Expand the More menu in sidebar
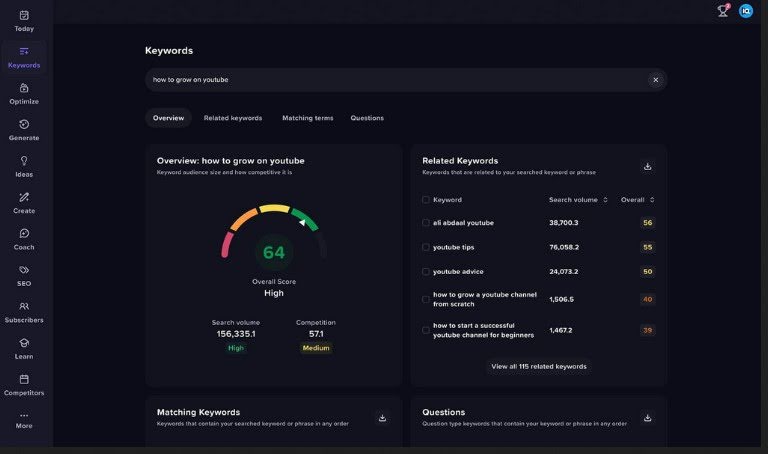The image size is (768, 454). pyautogui.click(x=24, y=420)
